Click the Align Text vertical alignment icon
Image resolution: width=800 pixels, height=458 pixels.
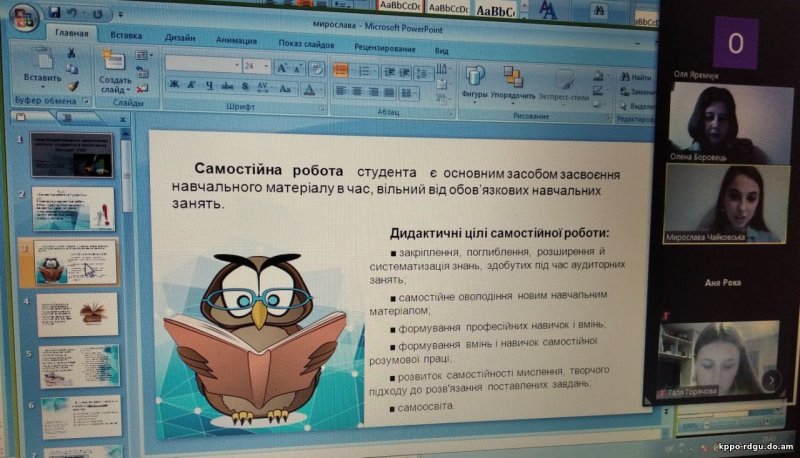click(442, 84)
